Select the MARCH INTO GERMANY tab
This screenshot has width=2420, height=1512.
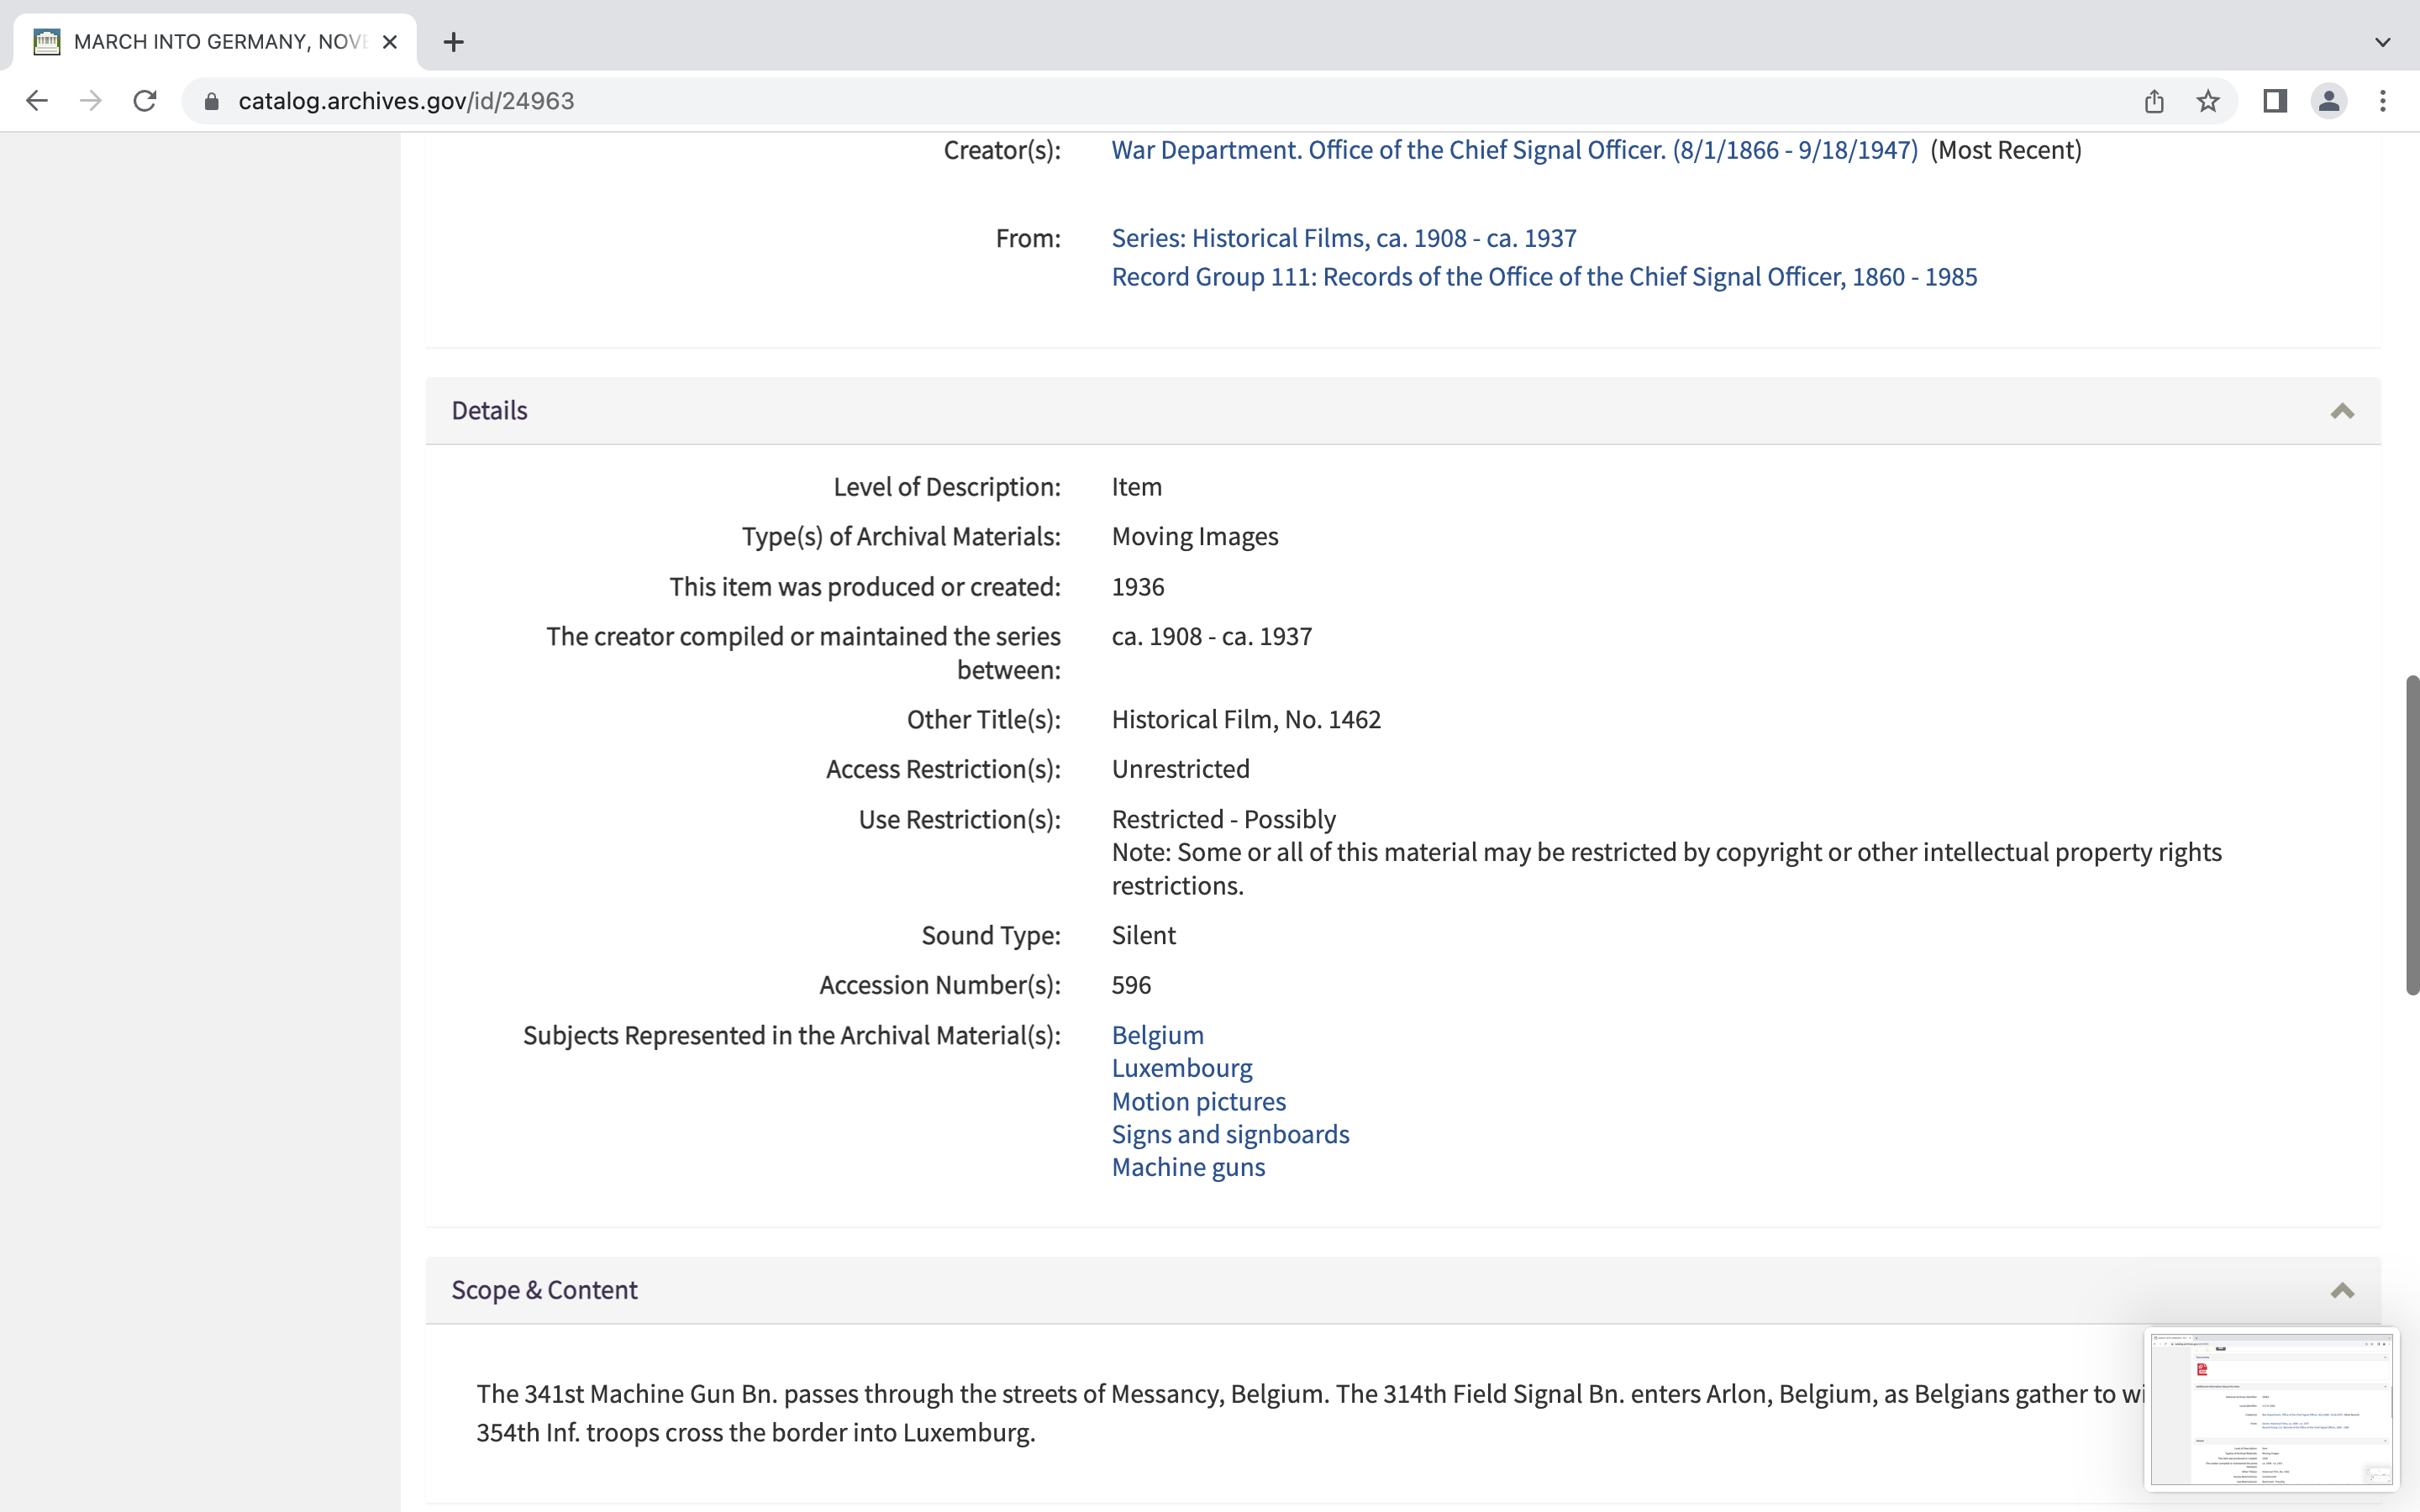[x=220, y=42]
